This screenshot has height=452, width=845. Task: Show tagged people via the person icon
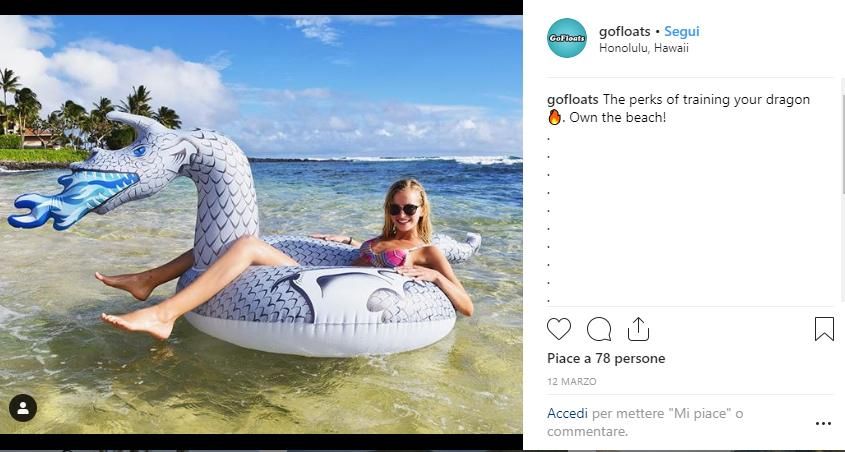point(23,408)
